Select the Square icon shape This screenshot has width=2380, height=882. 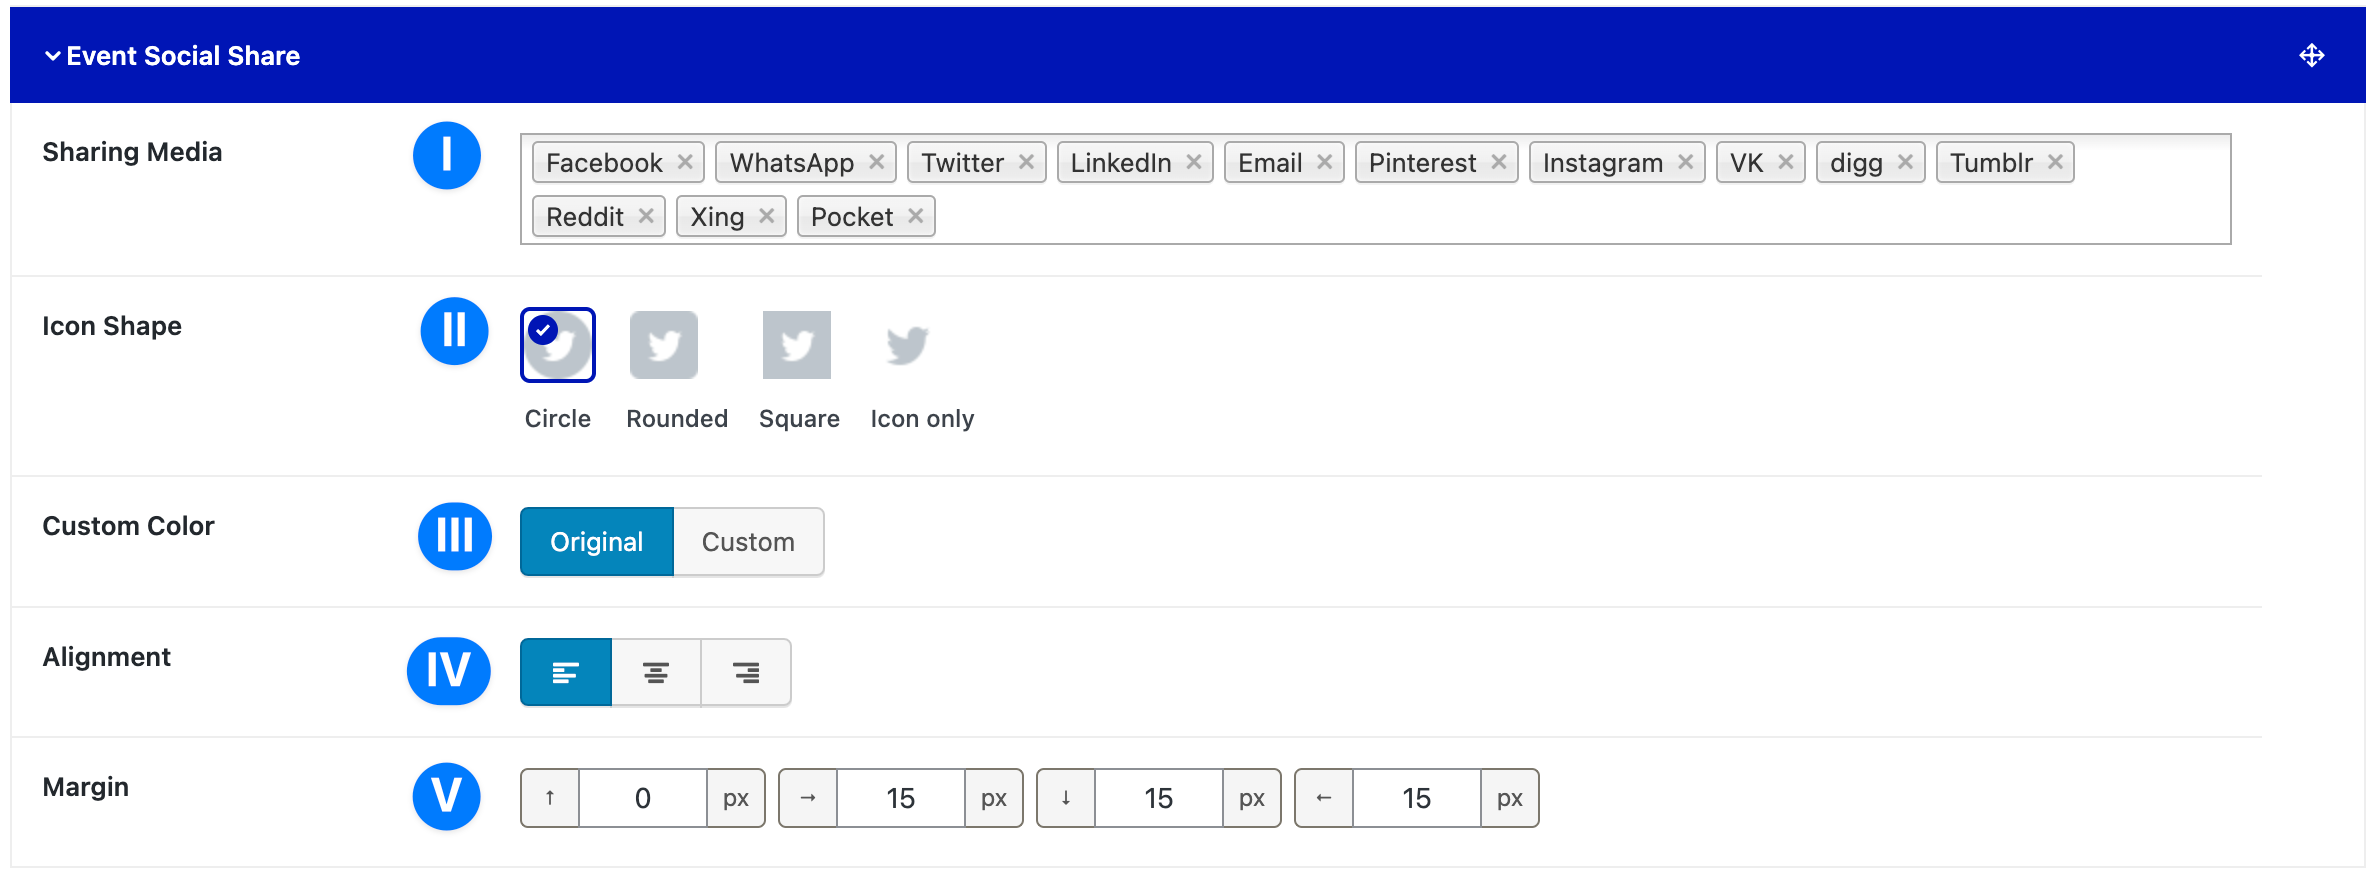click(x=797, y=345)
